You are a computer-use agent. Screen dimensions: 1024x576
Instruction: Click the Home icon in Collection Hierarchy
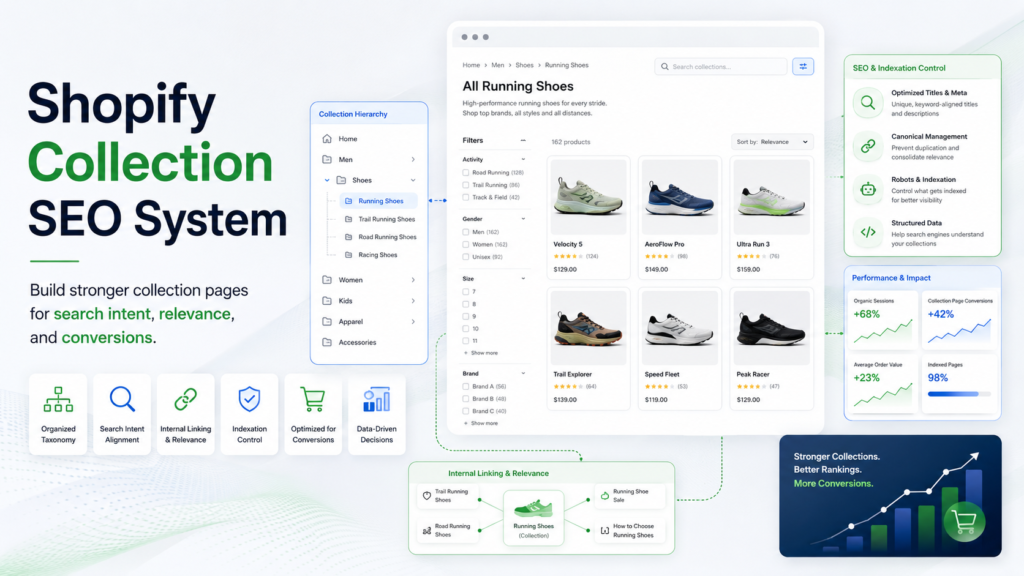[x=327, y=138]
